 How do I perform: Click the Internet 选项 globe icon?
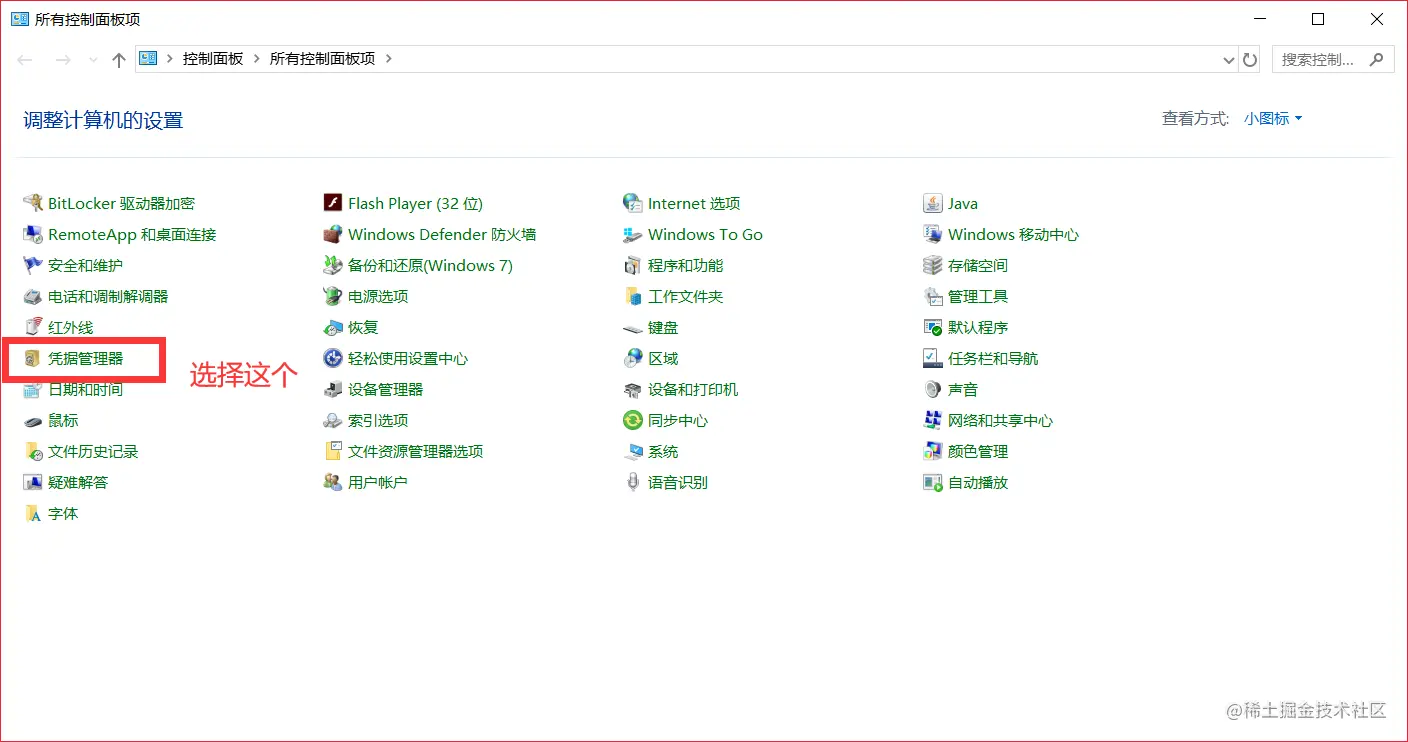coord(632,203)
